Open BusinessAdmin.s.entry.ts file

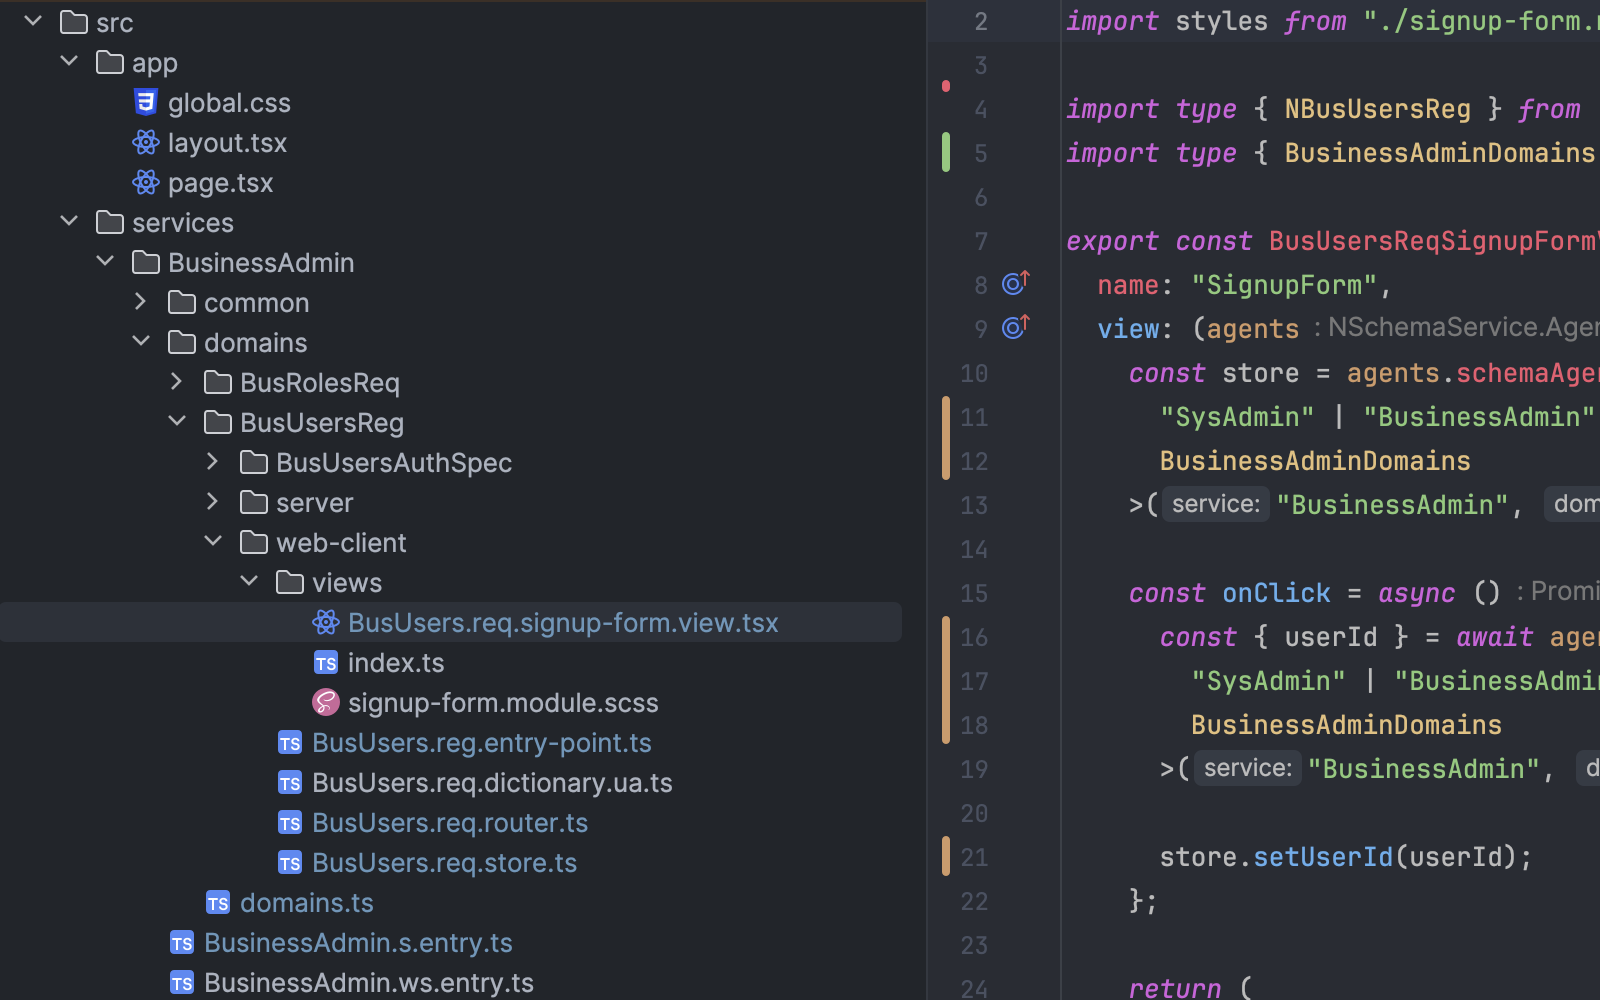tap(358, 943)
